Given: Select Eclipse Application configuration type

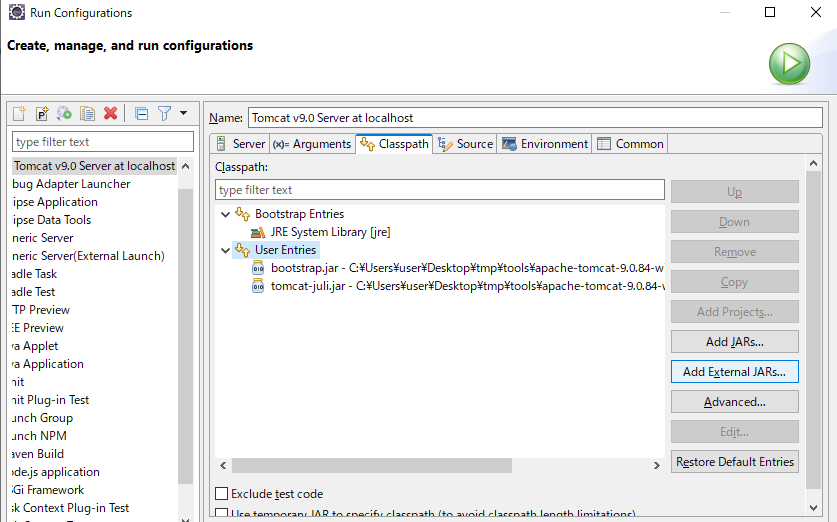Looking at the screenshot, I should 55,202.
